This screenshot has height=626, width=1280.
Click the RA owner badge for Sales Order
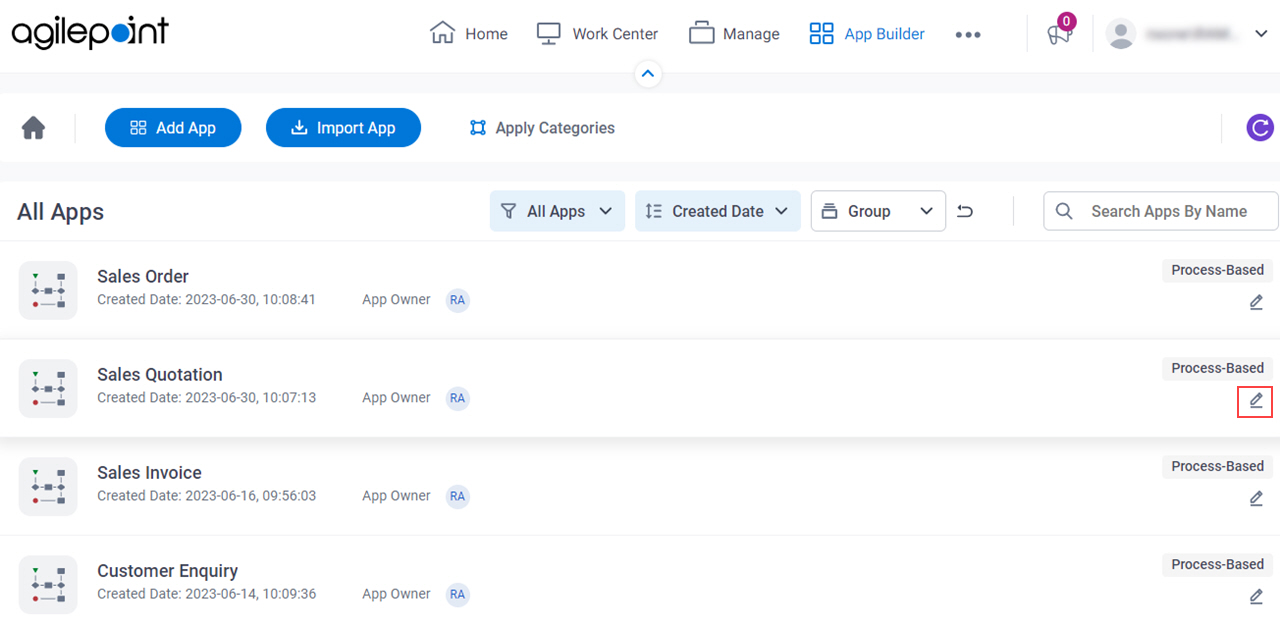[x=457, y=300]
